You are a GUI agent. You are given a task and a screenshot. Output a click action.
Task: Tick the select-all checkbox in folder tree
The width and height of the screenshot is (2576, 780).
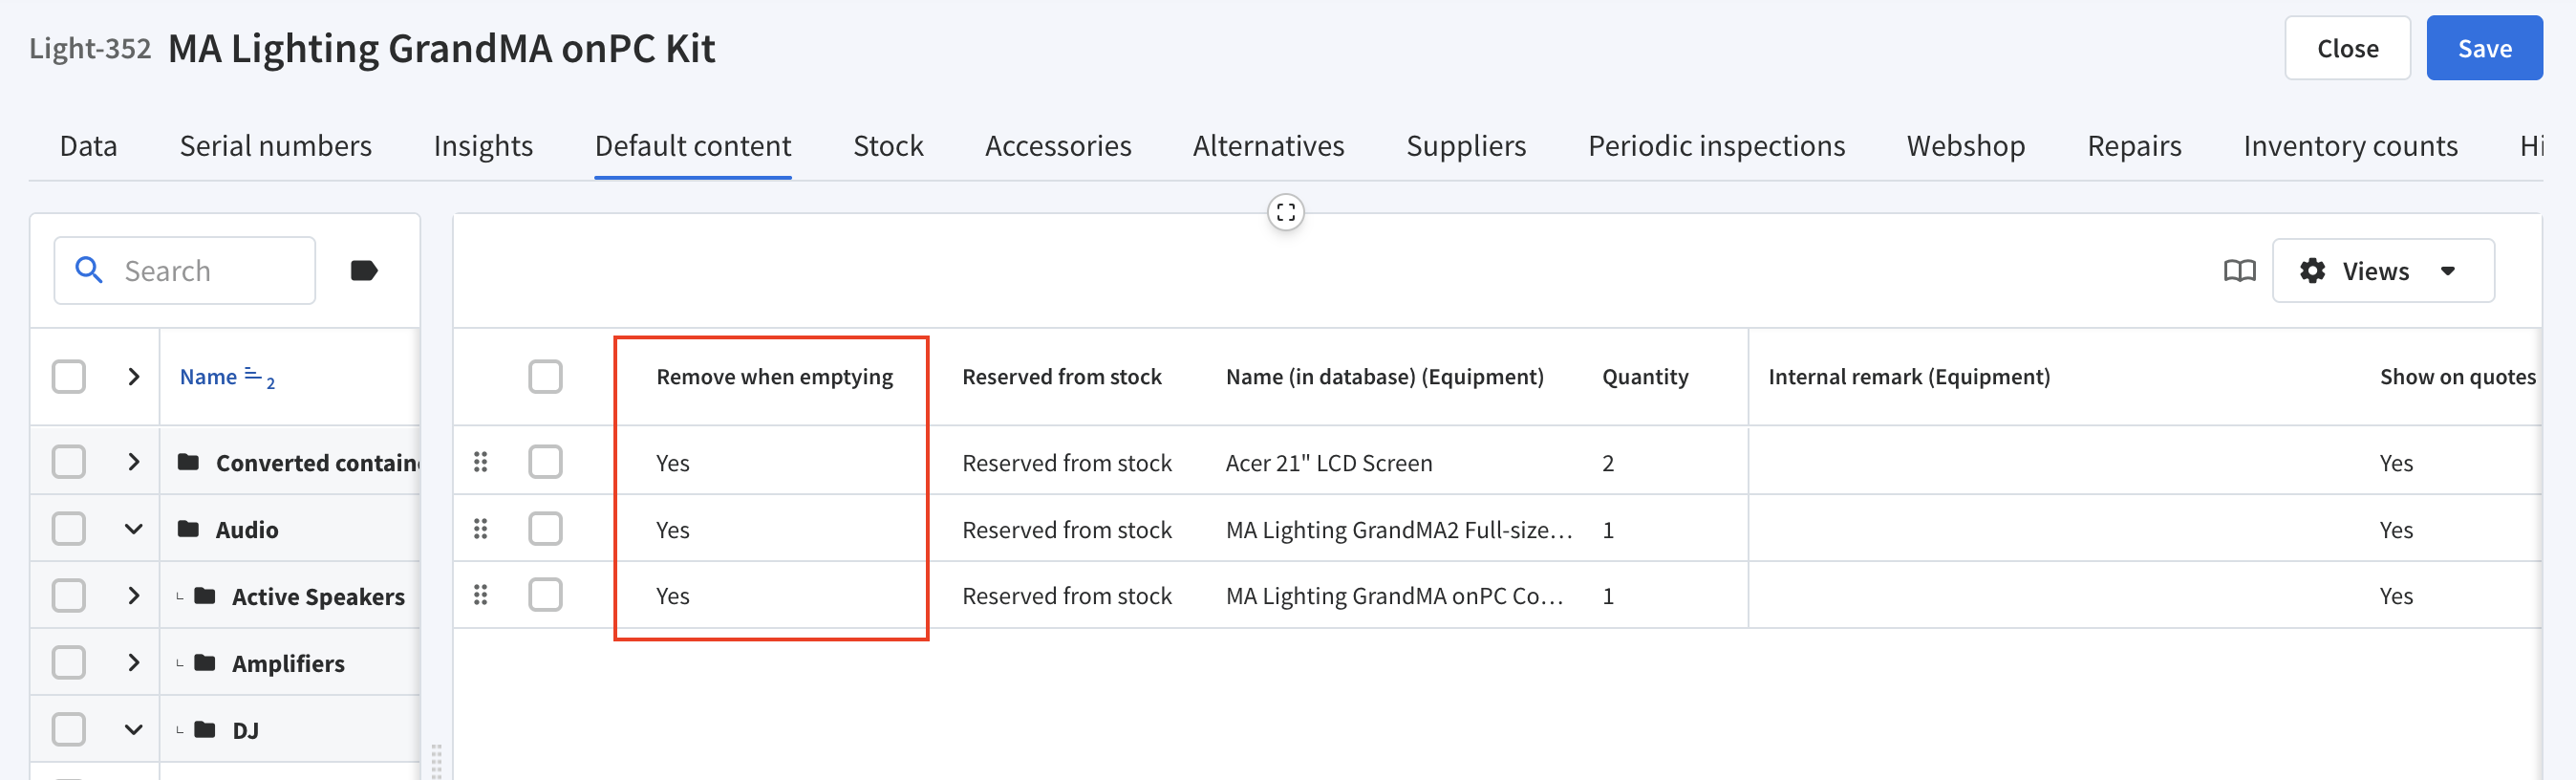(x=69, y=377)
